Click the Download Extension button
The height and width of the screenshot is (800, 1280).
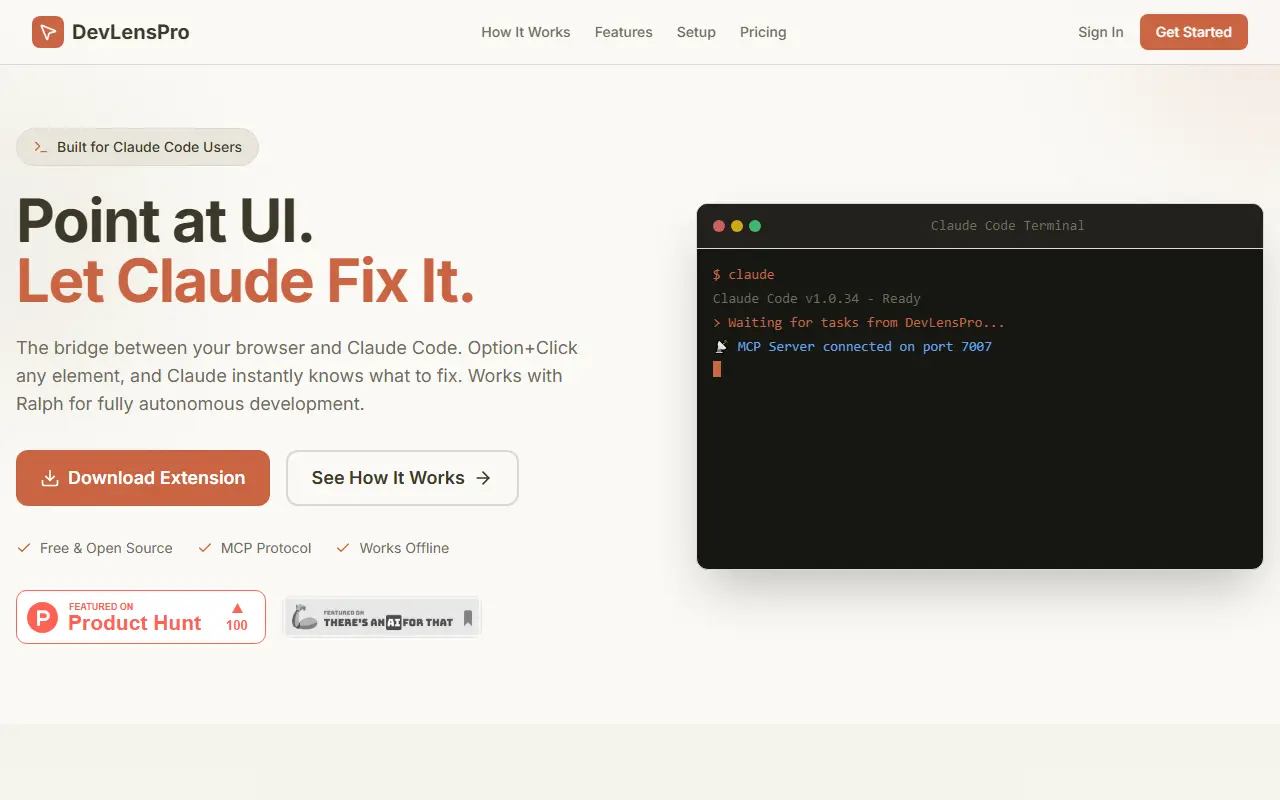click(143, 478)
